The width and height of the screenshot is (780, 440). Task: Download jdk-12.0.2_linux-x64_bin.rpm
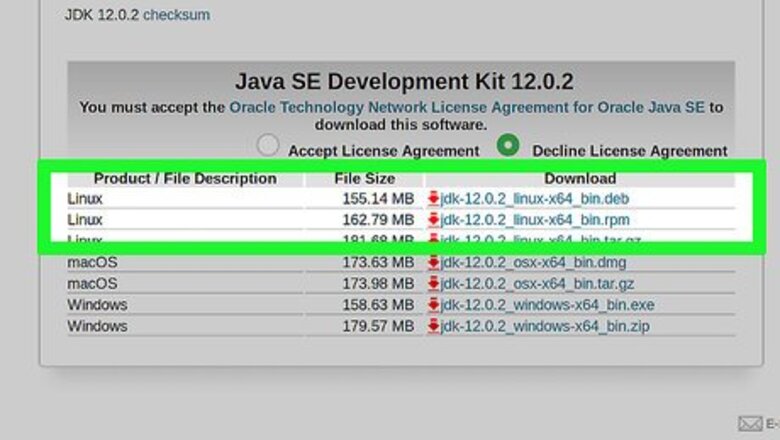tap(535, 219)
